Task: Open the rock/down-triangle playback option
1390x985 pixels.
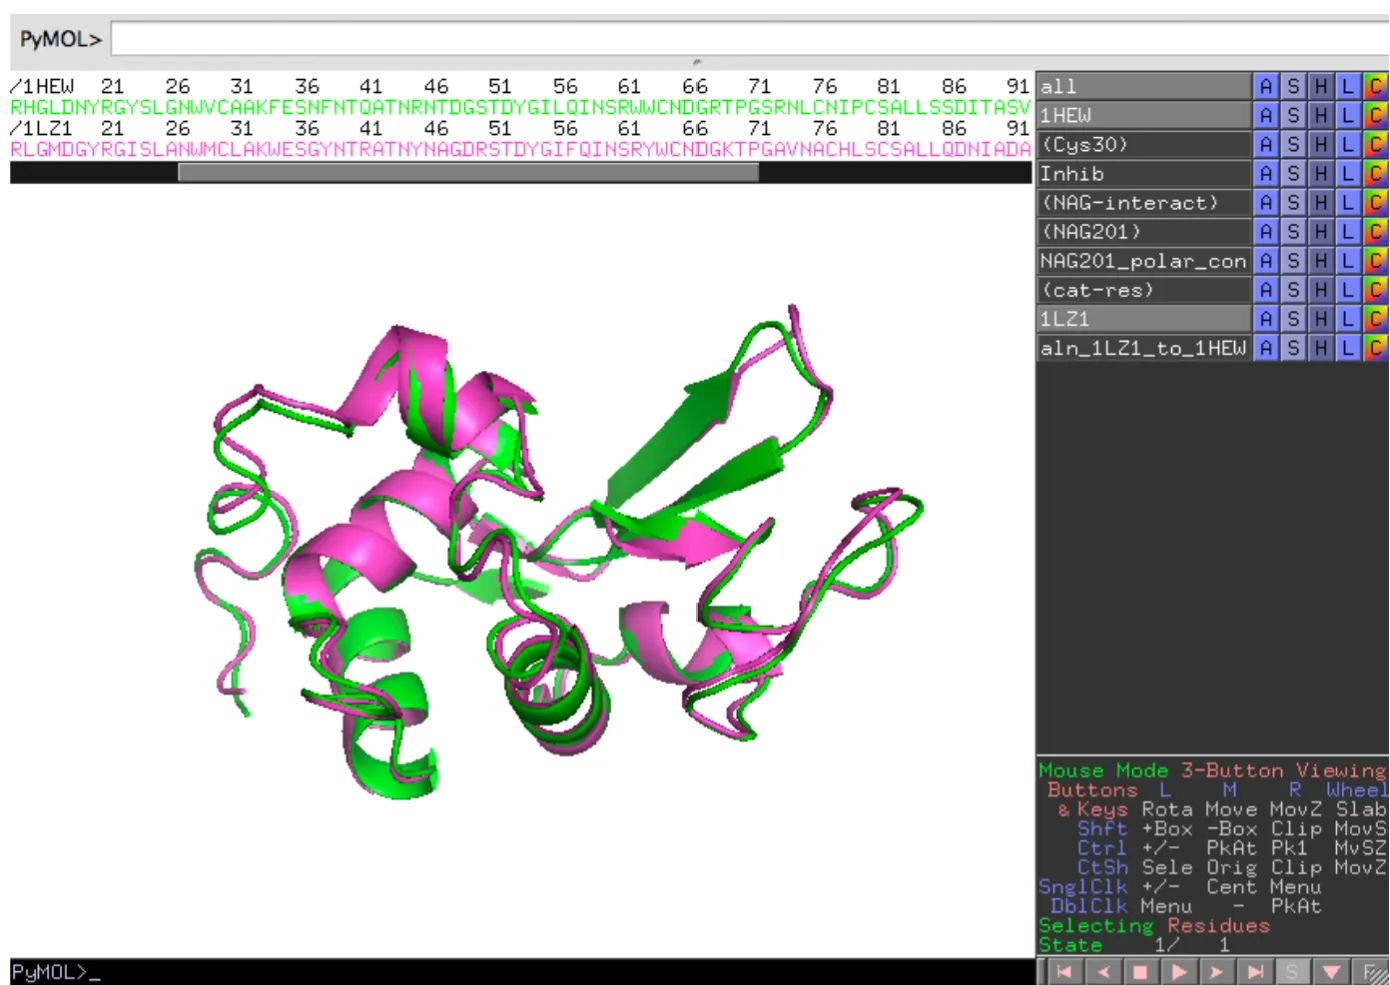Action: (1331, 971)
